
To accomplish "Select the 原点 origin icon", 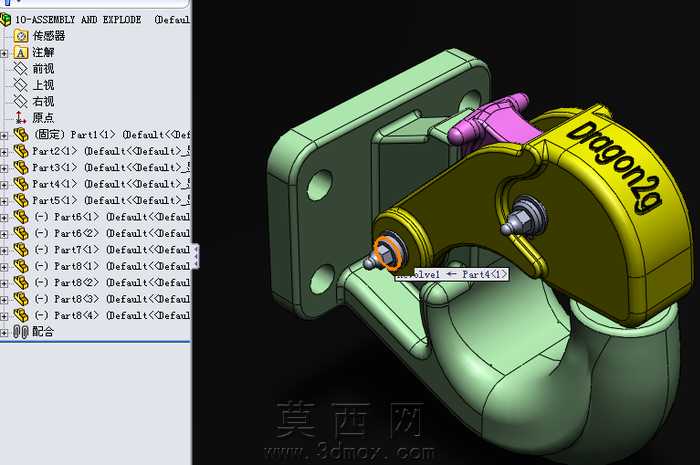I will pos(21,118).
